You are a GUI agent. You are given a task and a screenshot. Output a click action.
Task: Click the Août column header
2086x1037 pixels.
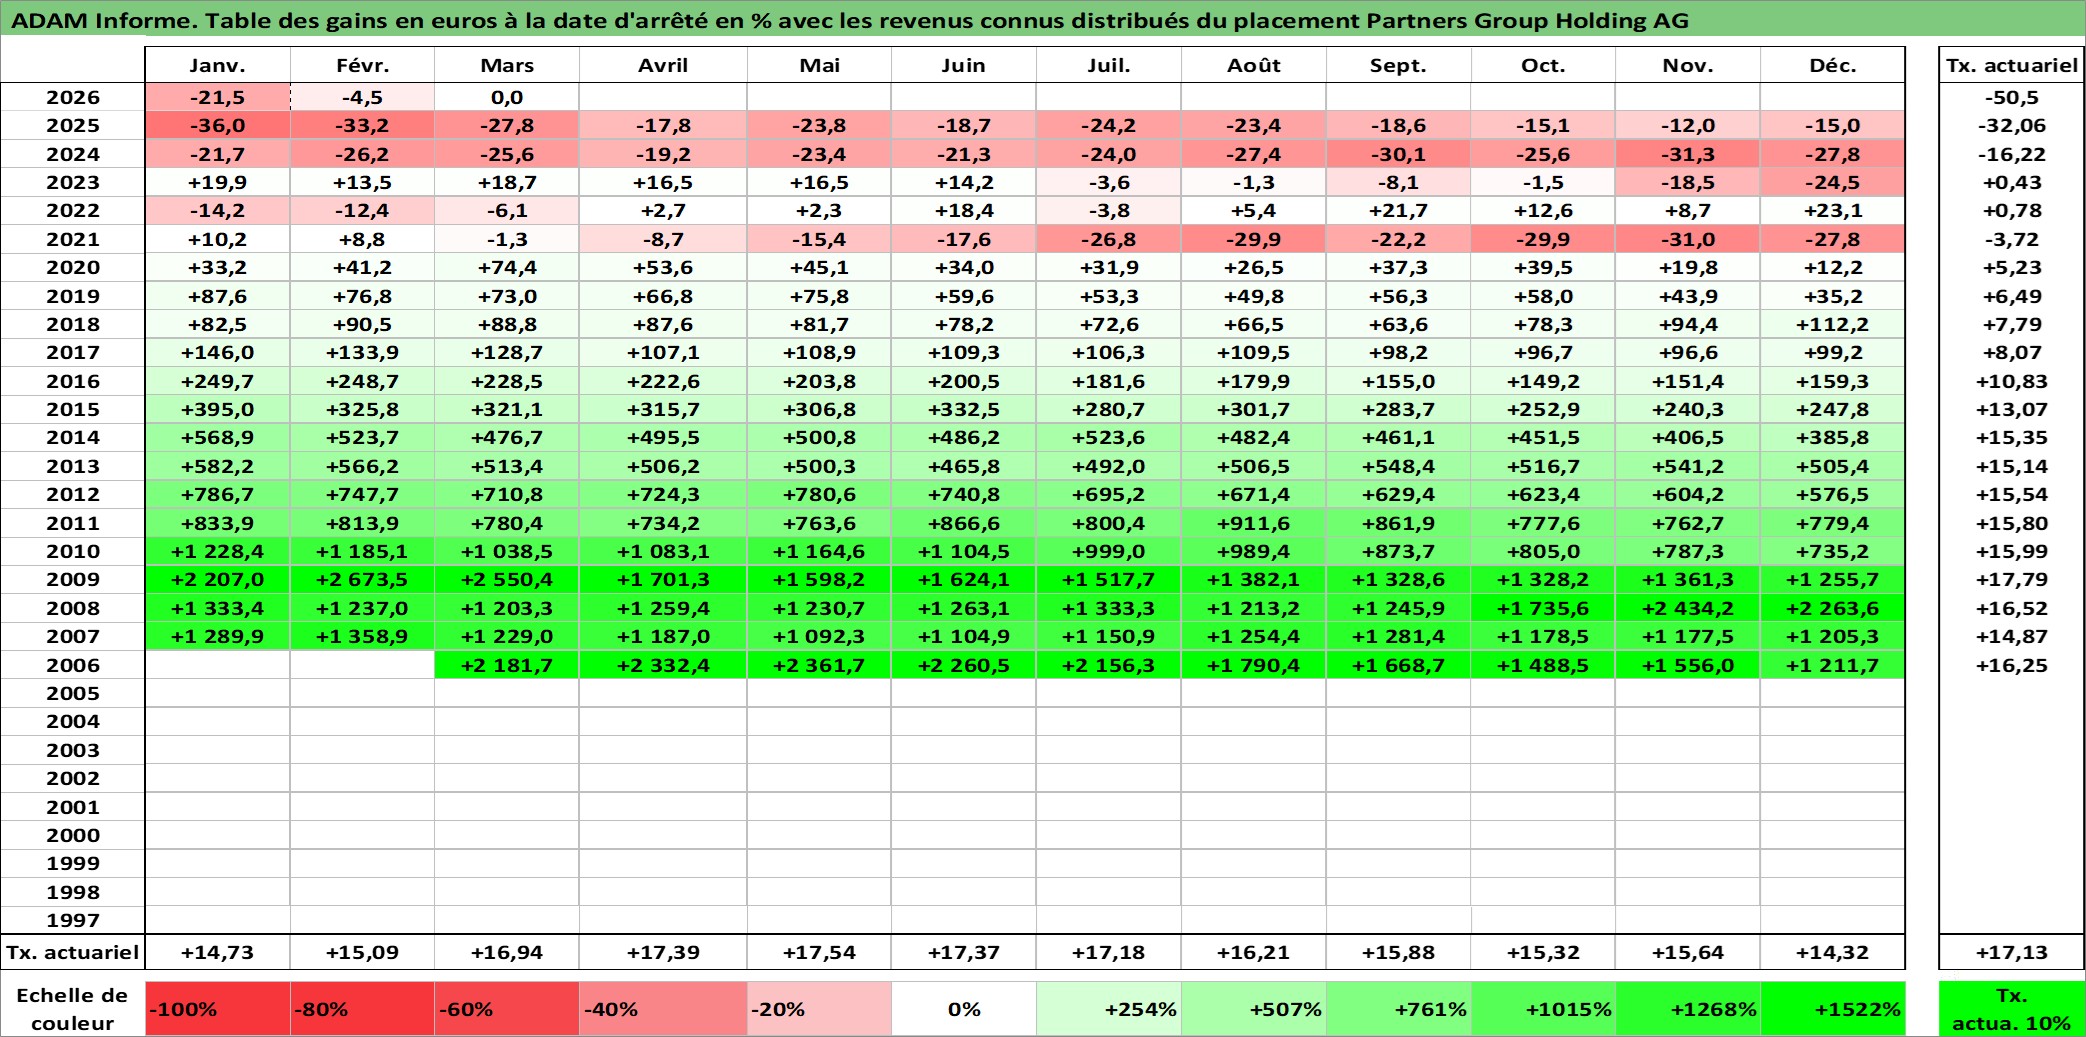(x=1253, y=65)
